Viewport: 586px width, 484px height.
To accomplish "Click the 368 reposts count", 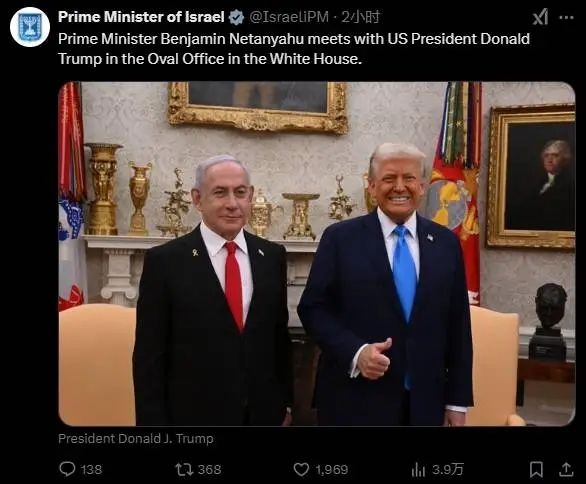I will [209, 469].
